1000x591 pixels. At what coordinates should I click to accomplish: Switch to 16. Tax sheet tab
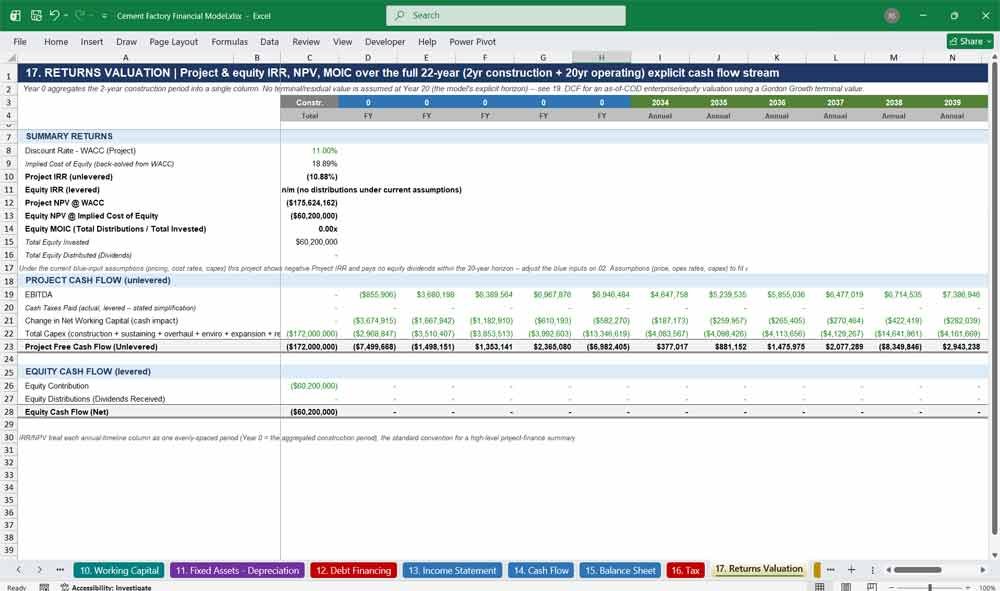[686, 571]
